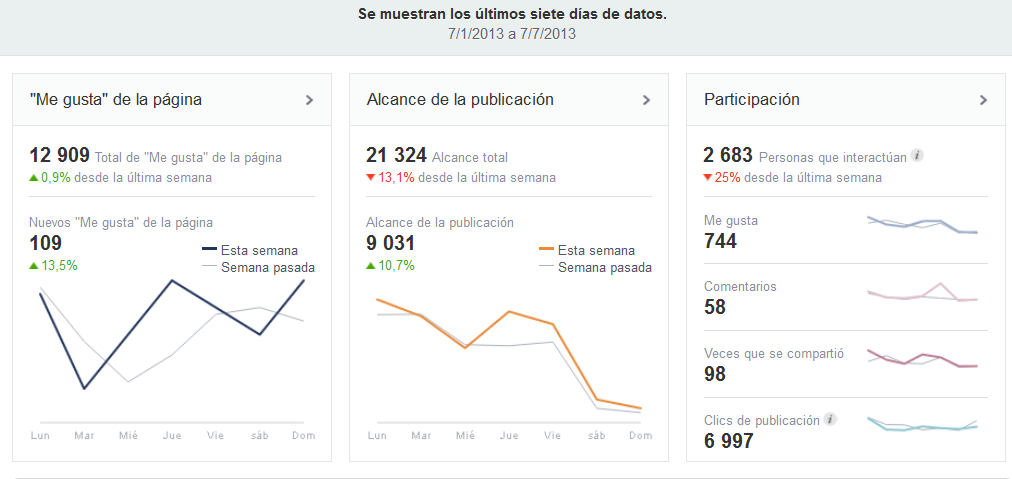Click green up arrow beside 0,9% change
Viewport: 1012px width, 479px height.
[34, 178]
